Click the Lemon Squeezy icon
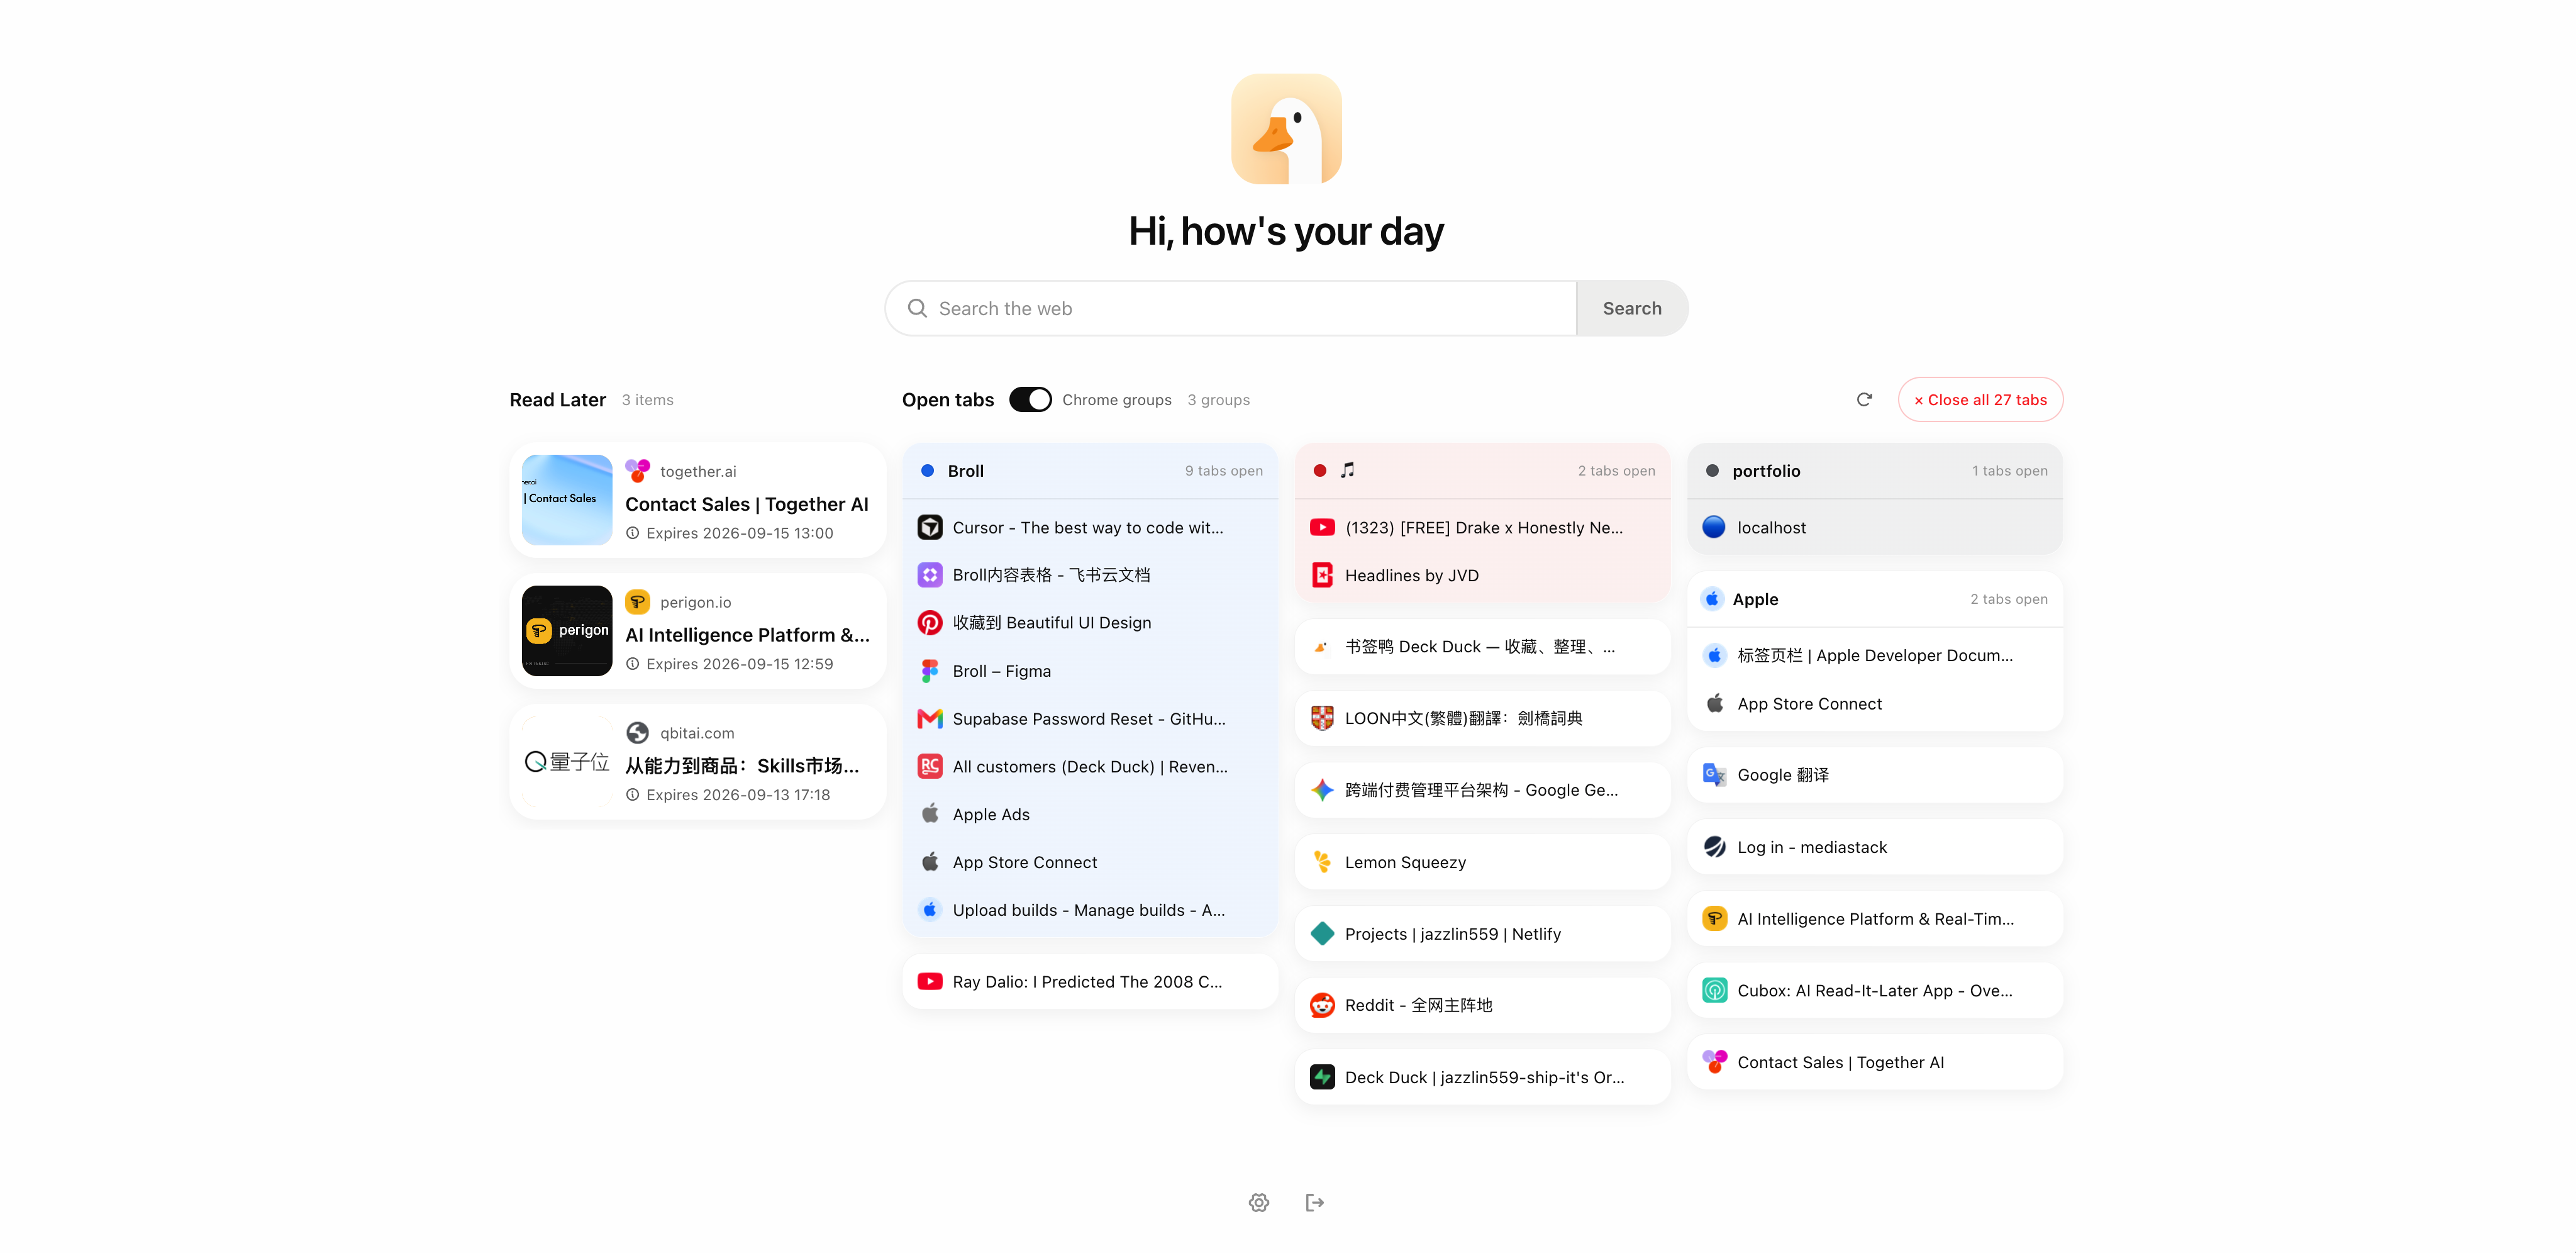Screen dimensions: 2576x1253 tap(1322, 862)
